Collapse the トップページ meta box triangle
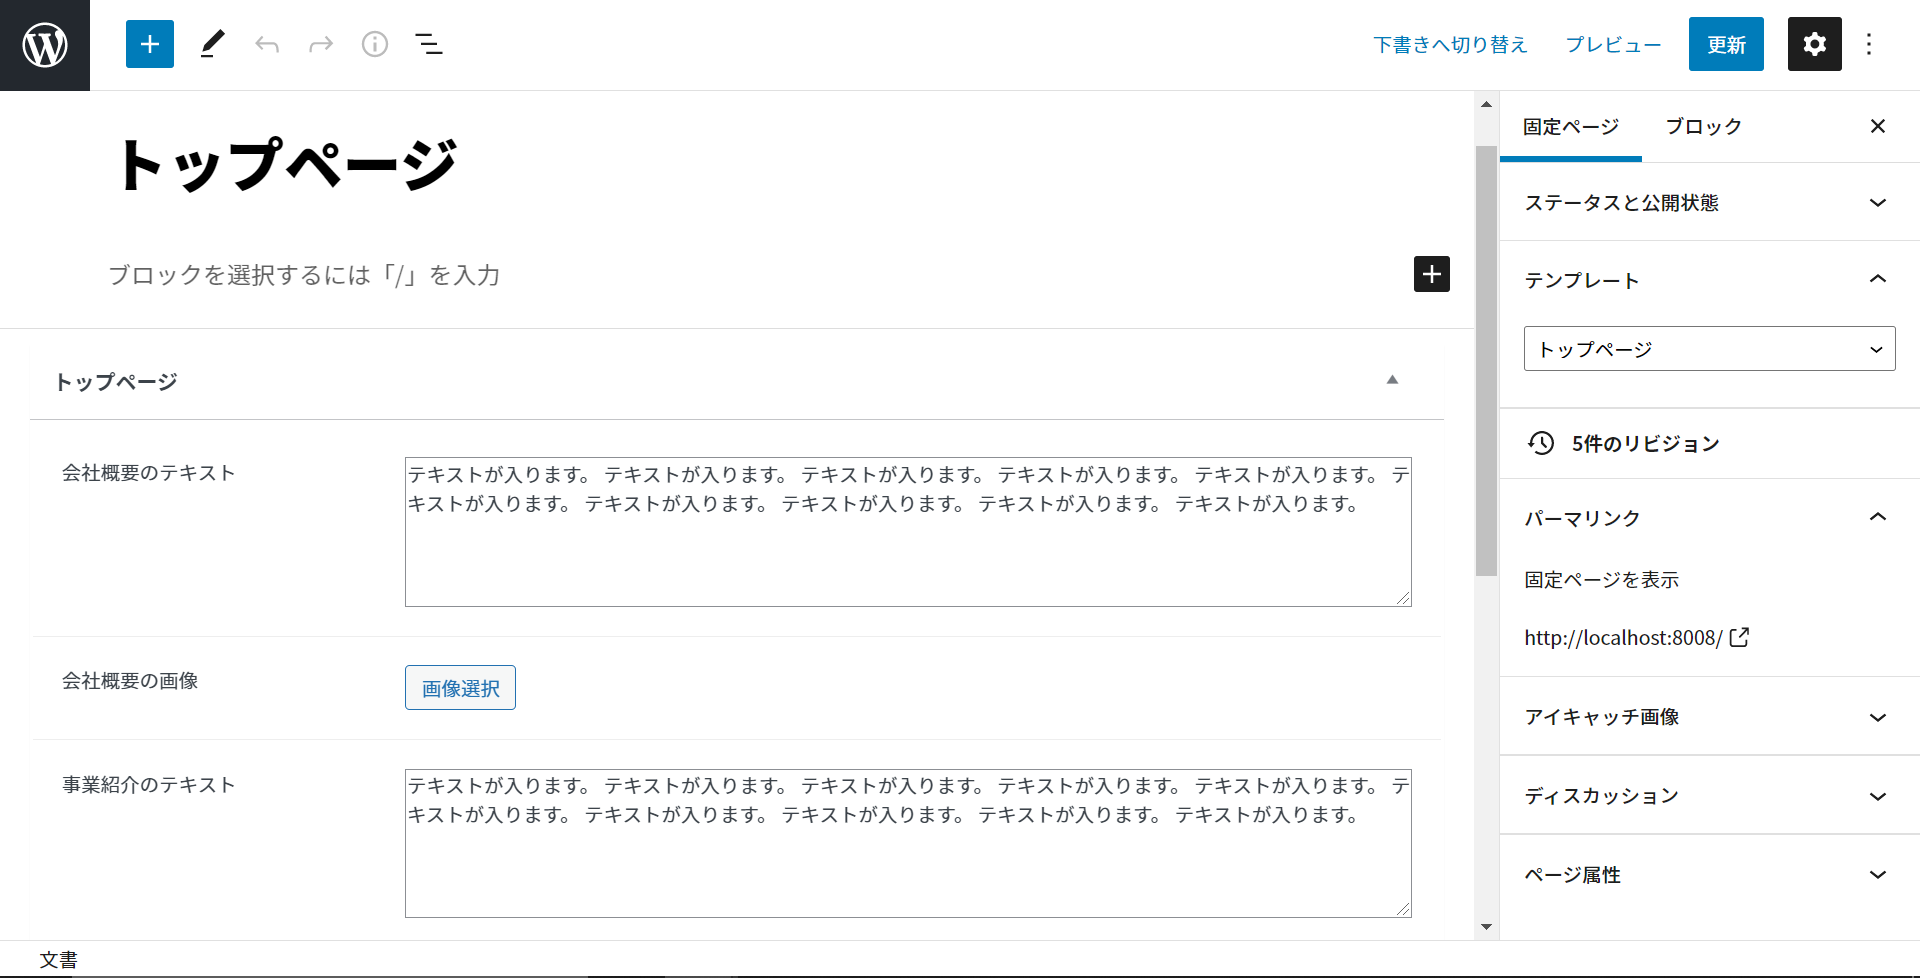 (1392, 380)
